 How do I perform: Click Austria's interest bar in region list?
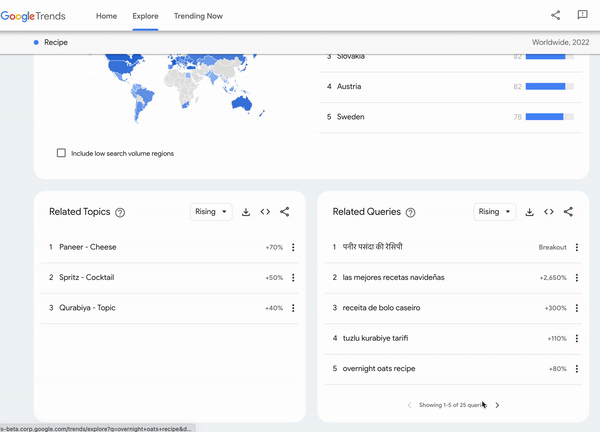tap(549, 86)
